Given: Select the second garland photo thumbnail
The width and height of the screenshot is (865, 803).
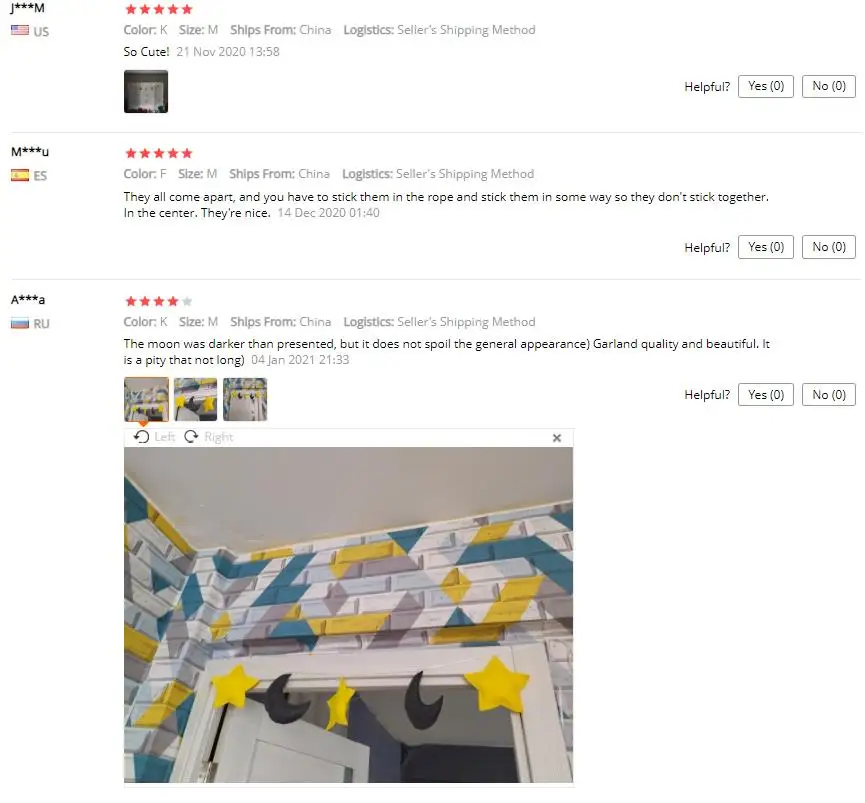Looking at the screenshot, I should coord(195,399).
